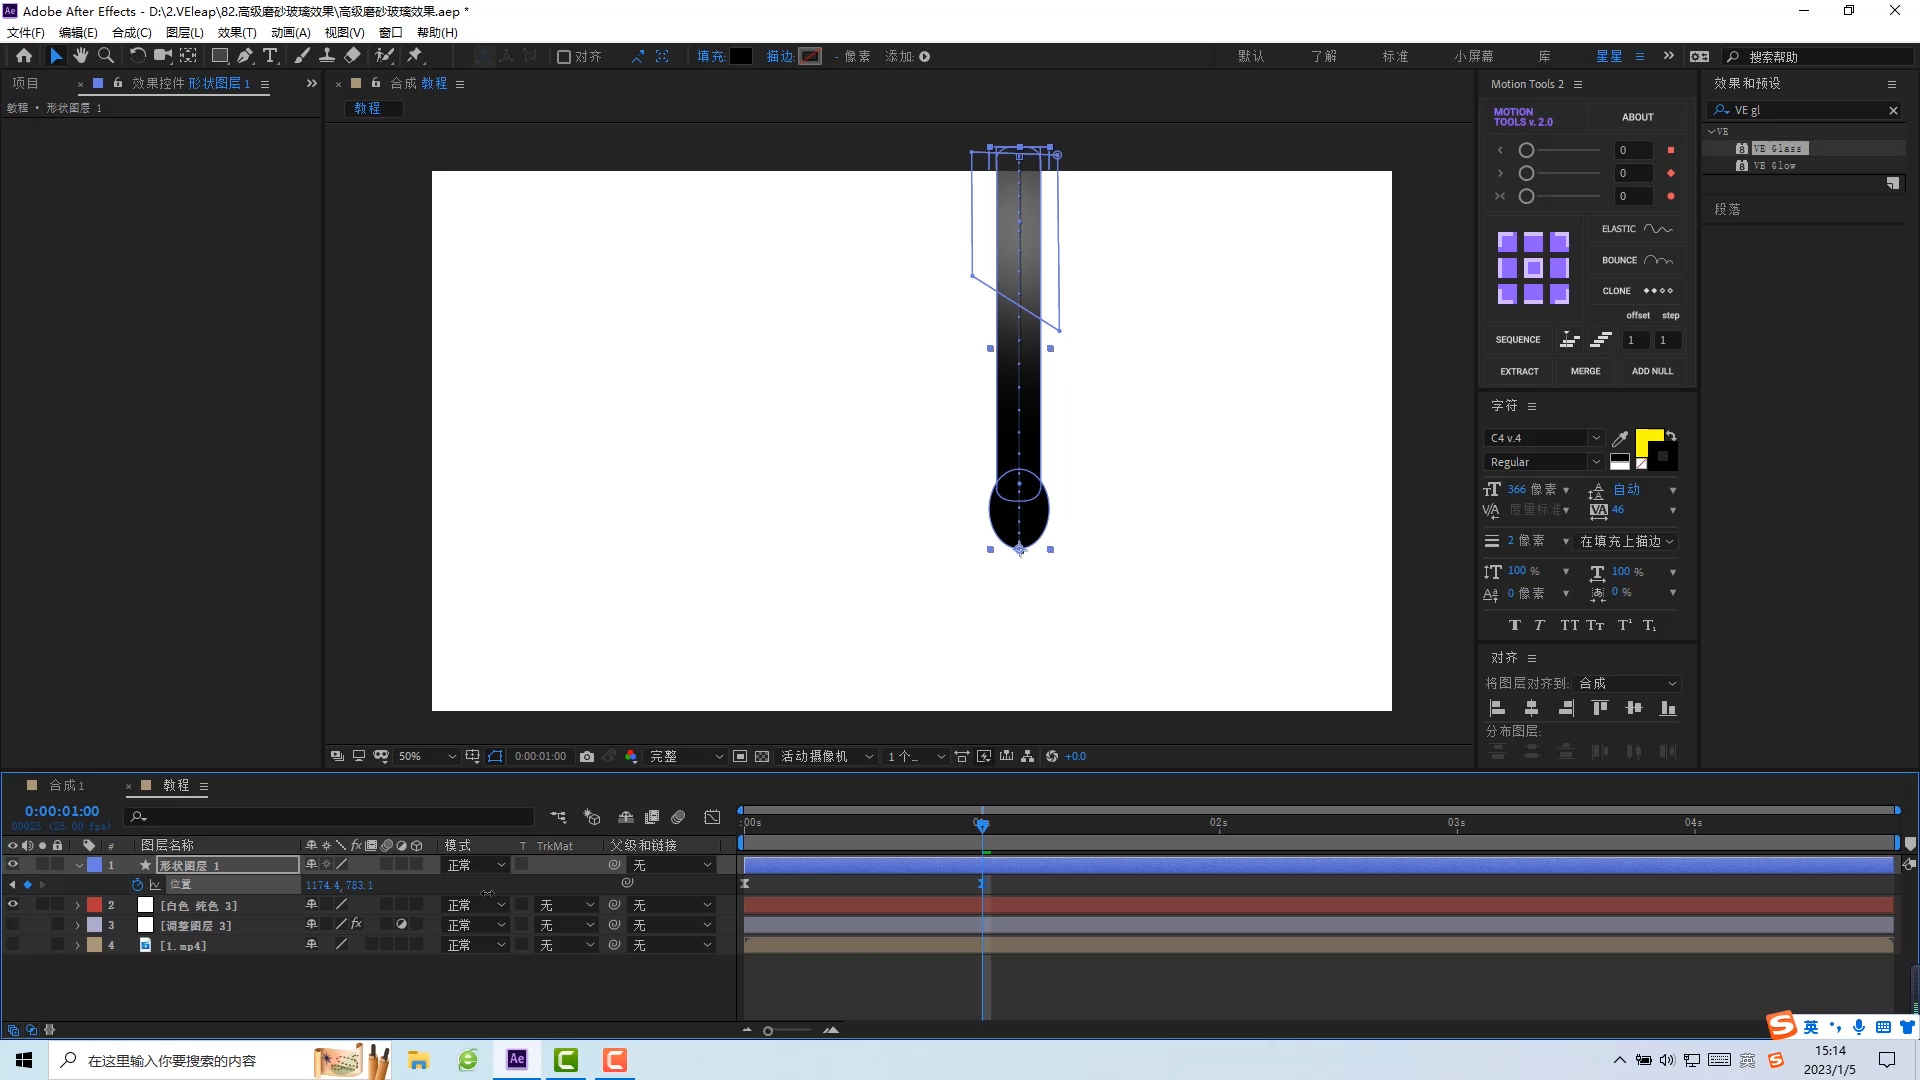Screen dimensions: 1920x1080
Task: Expand layer 调整图层3 properties
Action: click(x=76, y=926)
